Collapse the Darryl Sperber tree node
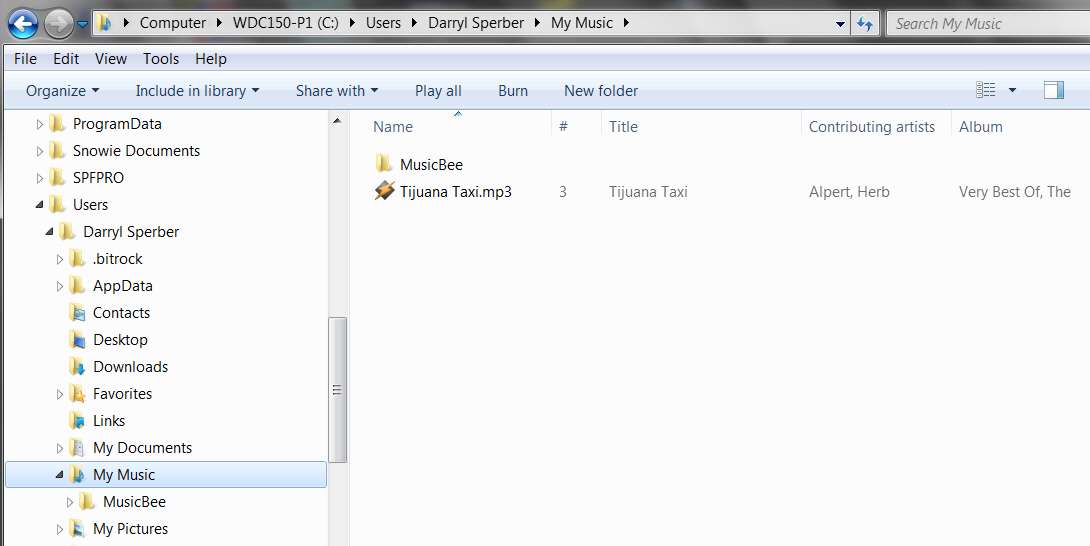This screenshot has width=1090, height=546. click(x=49, y=232)
